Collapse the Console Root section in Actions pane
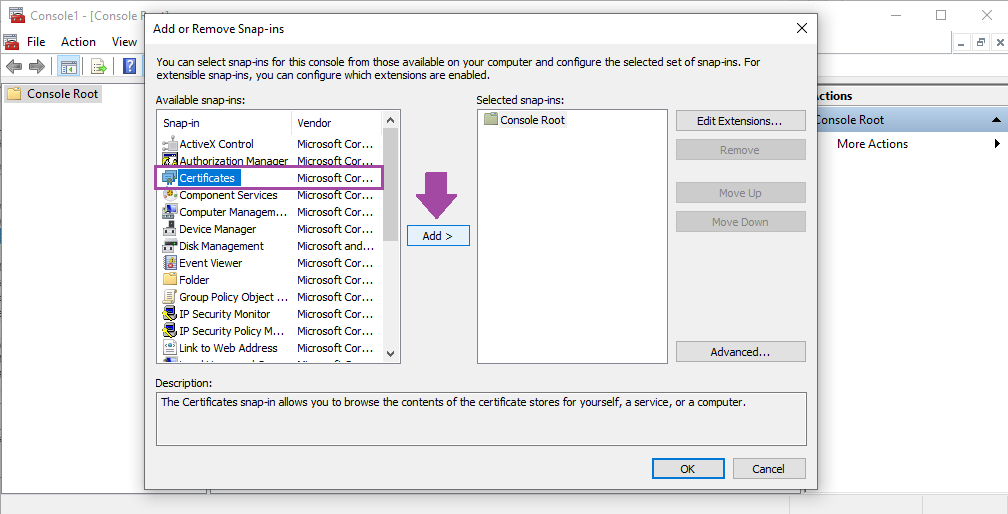 (x=996, y=120)
